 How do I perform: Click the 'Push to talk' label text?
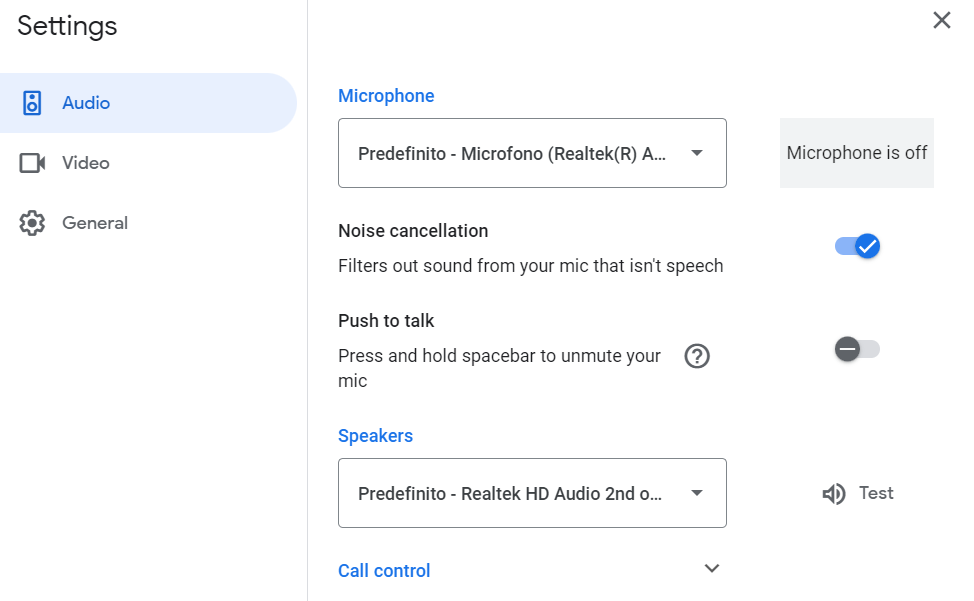386,321
